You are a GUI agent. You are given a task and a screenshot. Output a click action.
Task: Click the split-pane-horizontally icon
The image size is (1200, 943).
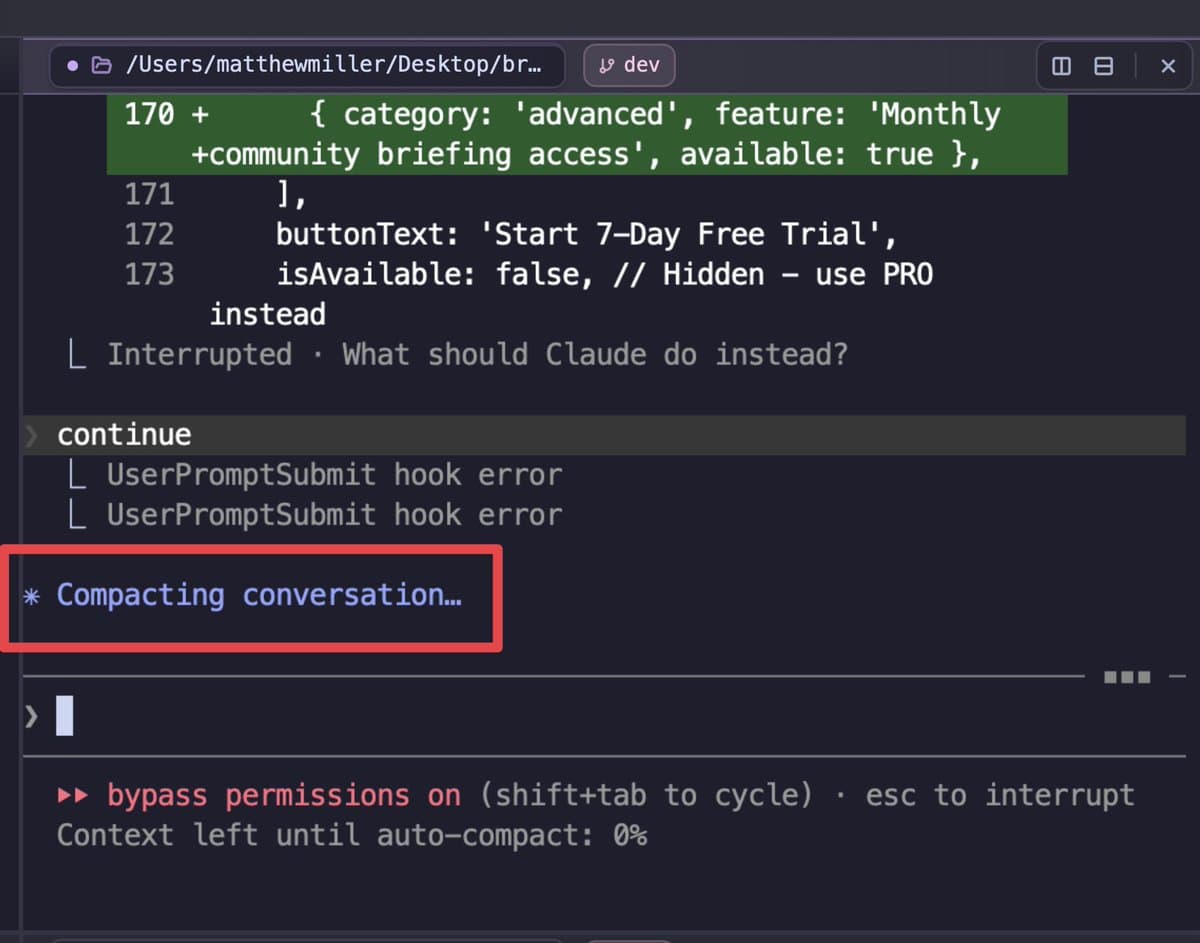[x=1102, y=65]
